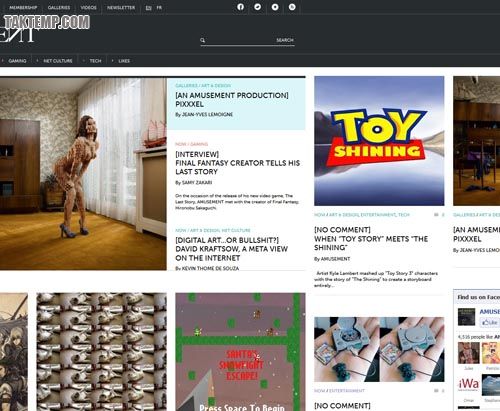Open the NEWSLETTER menu item
Screen dimensions: 500x411
click(121, 8)
